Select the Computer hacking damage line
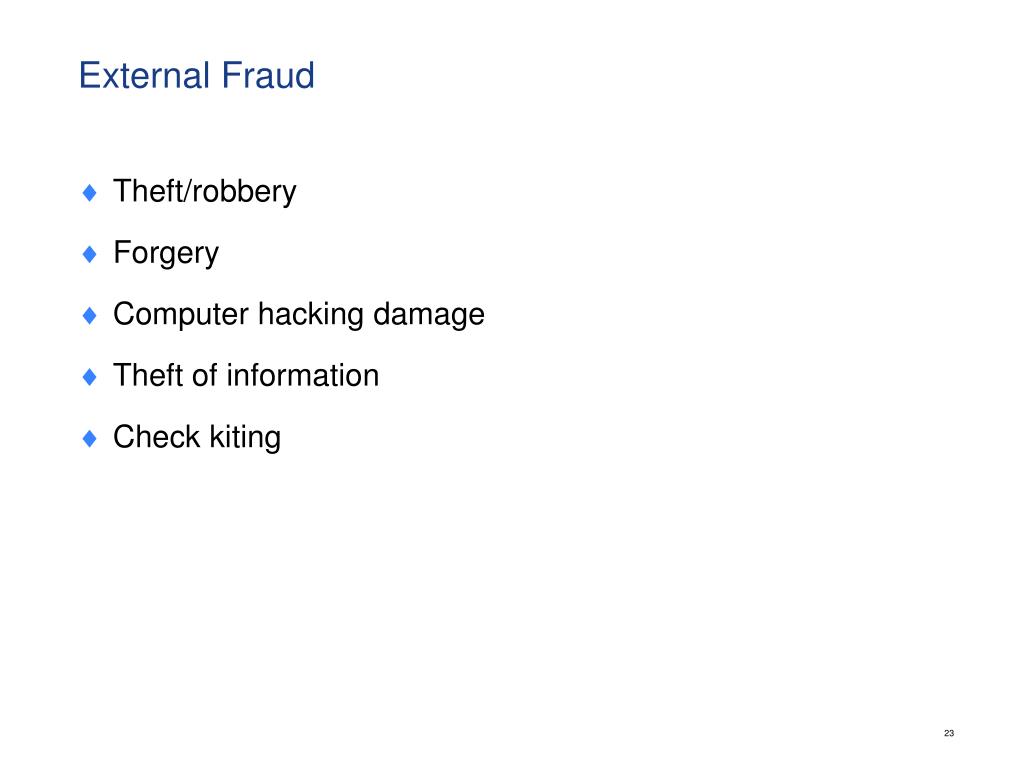The image size is (1024, 768). pyautogui.click(x=298, y=315)
